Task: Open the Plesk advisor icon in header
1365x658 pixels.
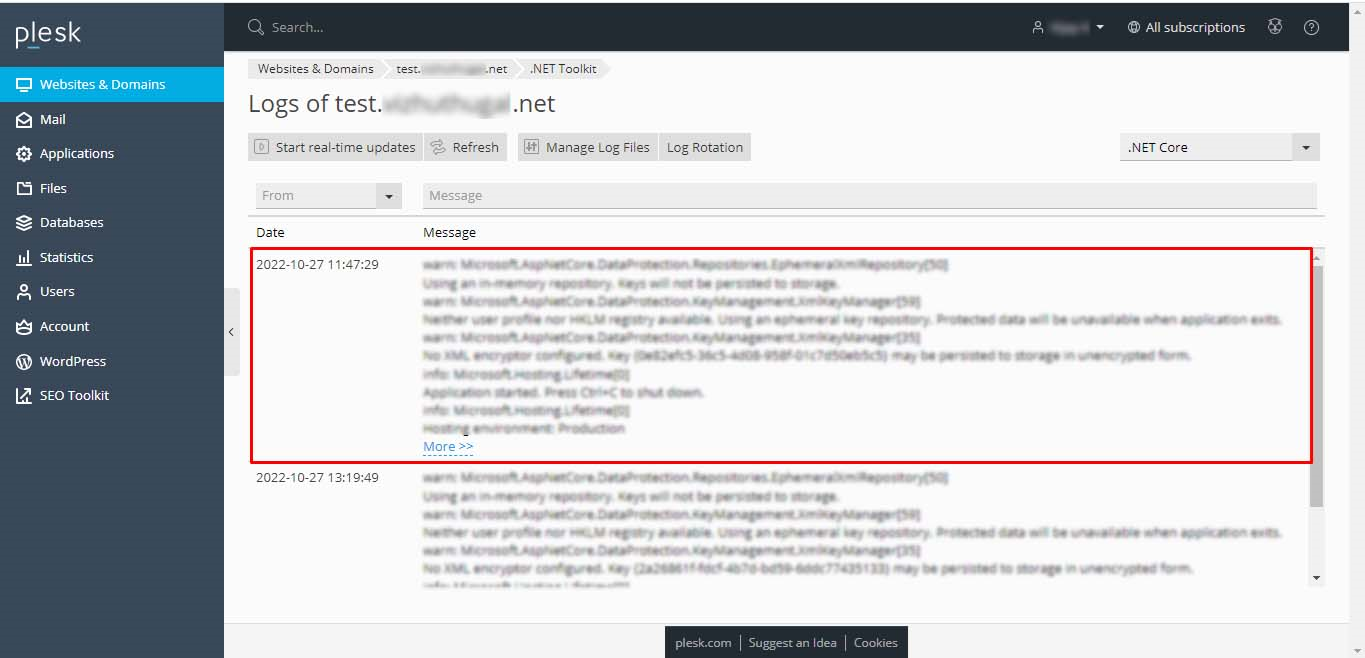Action: click(x=1275, y=27)
